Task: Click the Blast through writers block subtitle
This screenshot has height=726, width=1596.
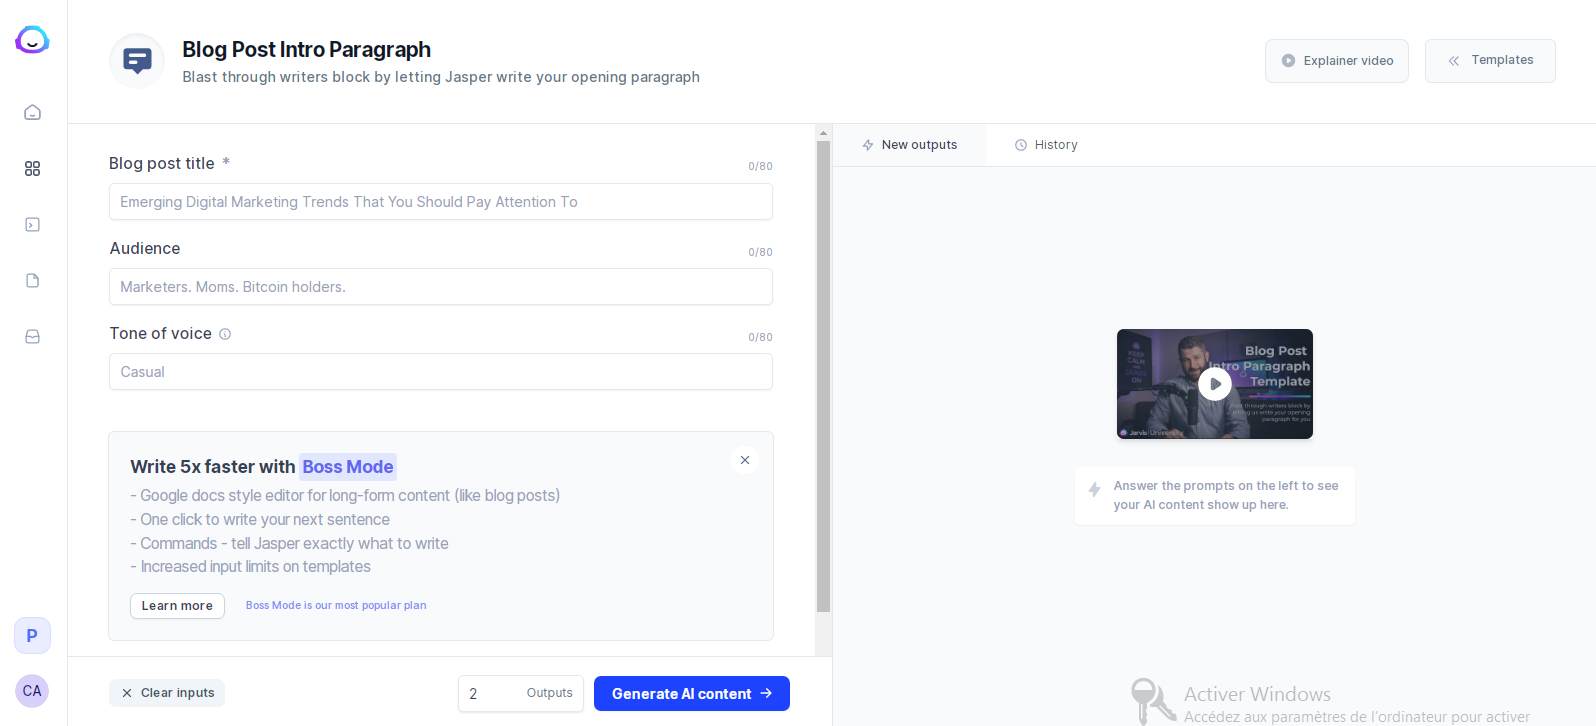Action: [x=441, y=77]
